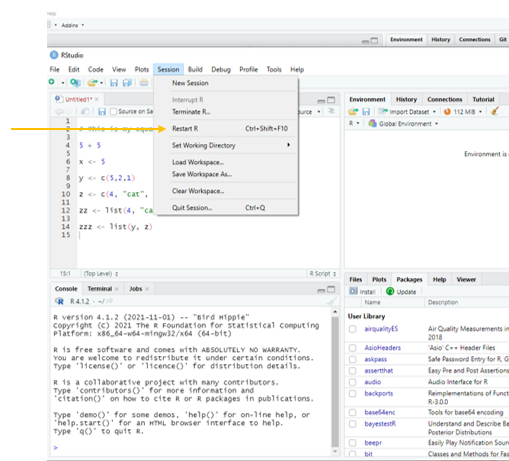Switch to the Files tab
Image resolution: width=509 pixels, height=461 pixels.
[356, 279]
